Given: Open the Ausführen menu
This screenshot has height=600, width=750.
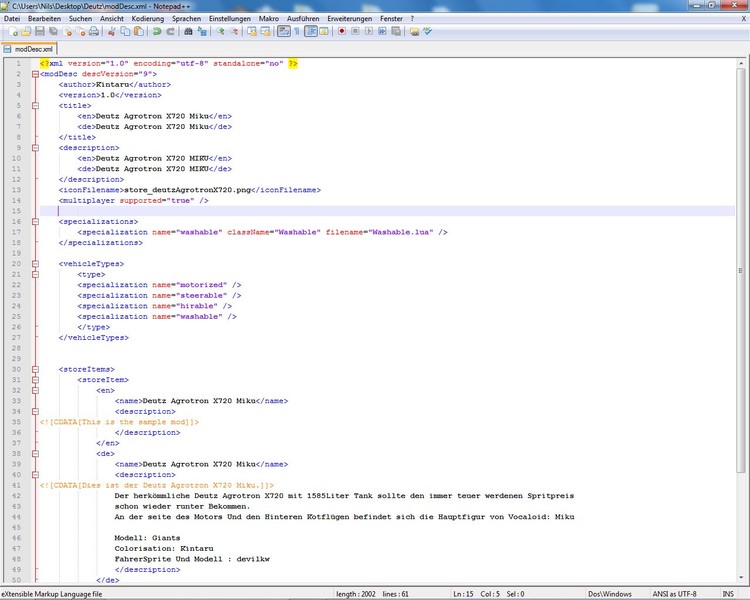Looking at the screenshot, I should pyautogui.click(x=303, y=19).
